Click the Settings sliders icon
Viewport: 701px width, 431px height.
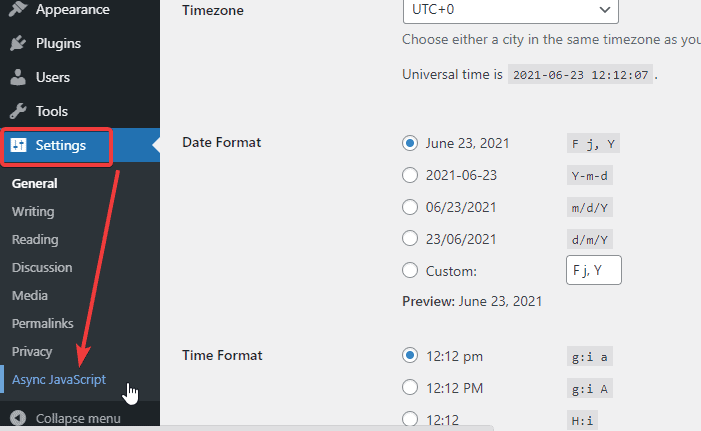click(x=18, y=145)
